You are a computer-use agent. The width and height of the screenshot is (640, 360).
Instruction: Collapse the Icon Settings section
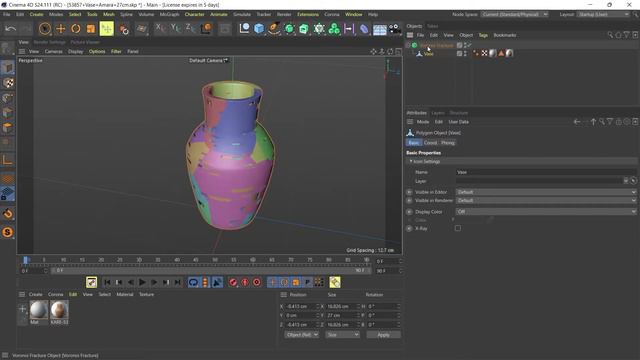[411, 161]
